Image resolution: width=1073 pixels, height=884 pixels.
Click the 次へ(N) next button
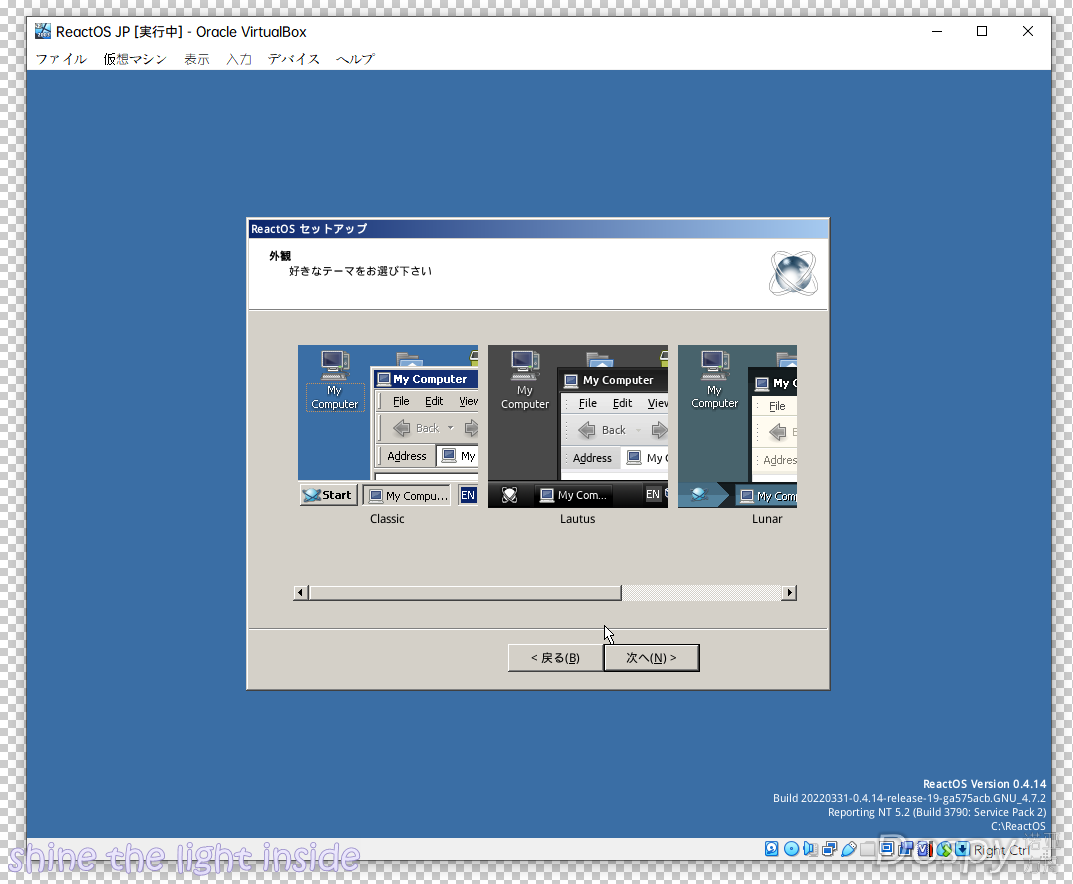pyautogui.click(x=651, y=658)
